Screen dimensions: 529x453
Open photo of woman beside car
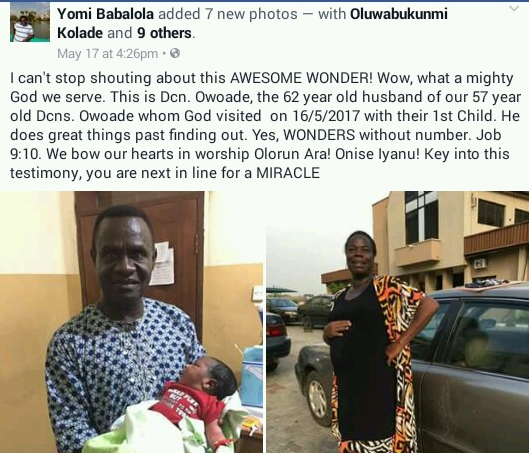coord(398,322)
